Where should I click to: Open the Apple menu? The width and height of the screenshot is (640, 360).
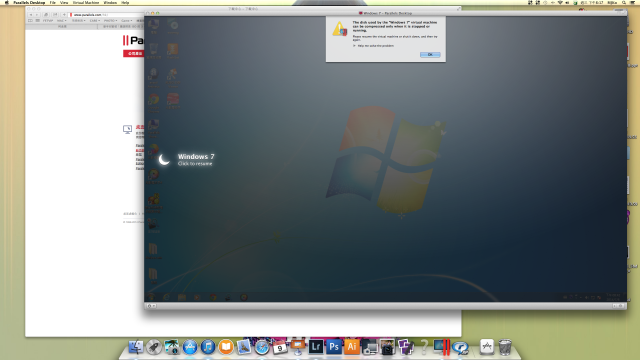point(6,2)
